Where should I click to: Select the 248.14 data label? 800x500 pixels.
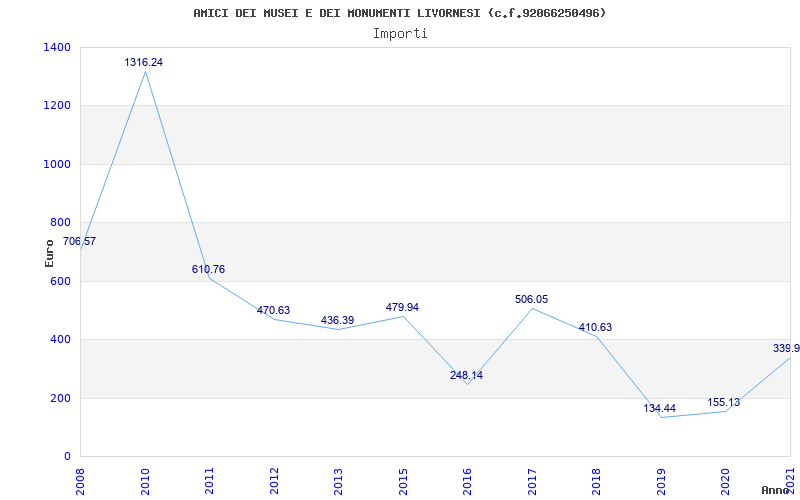tap(466, 376)
